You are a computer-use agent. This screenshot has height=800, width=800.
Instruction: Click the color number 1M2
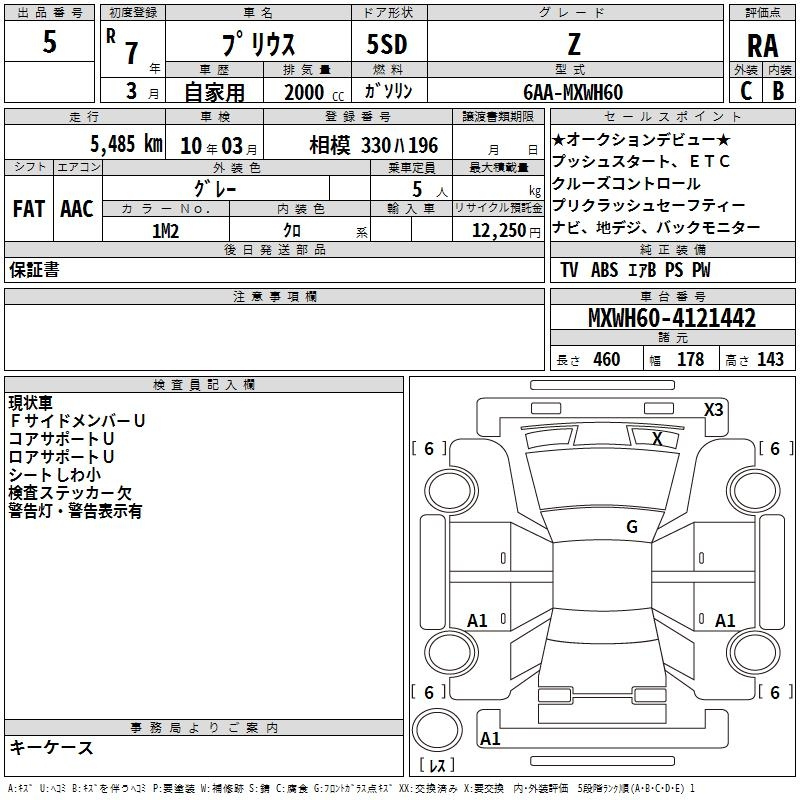pos(166,230)
